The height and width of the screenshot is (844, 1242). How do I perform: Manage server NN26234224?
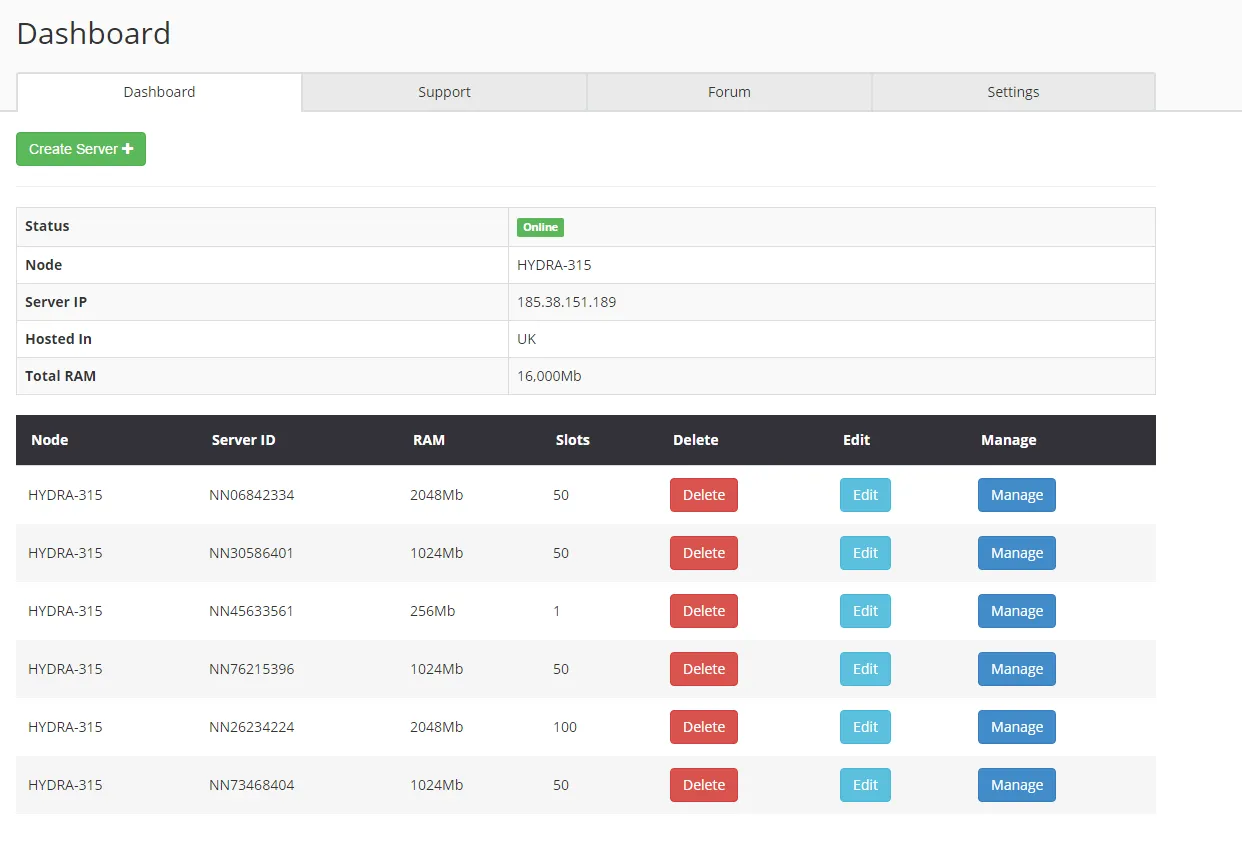pos(1017,727)
